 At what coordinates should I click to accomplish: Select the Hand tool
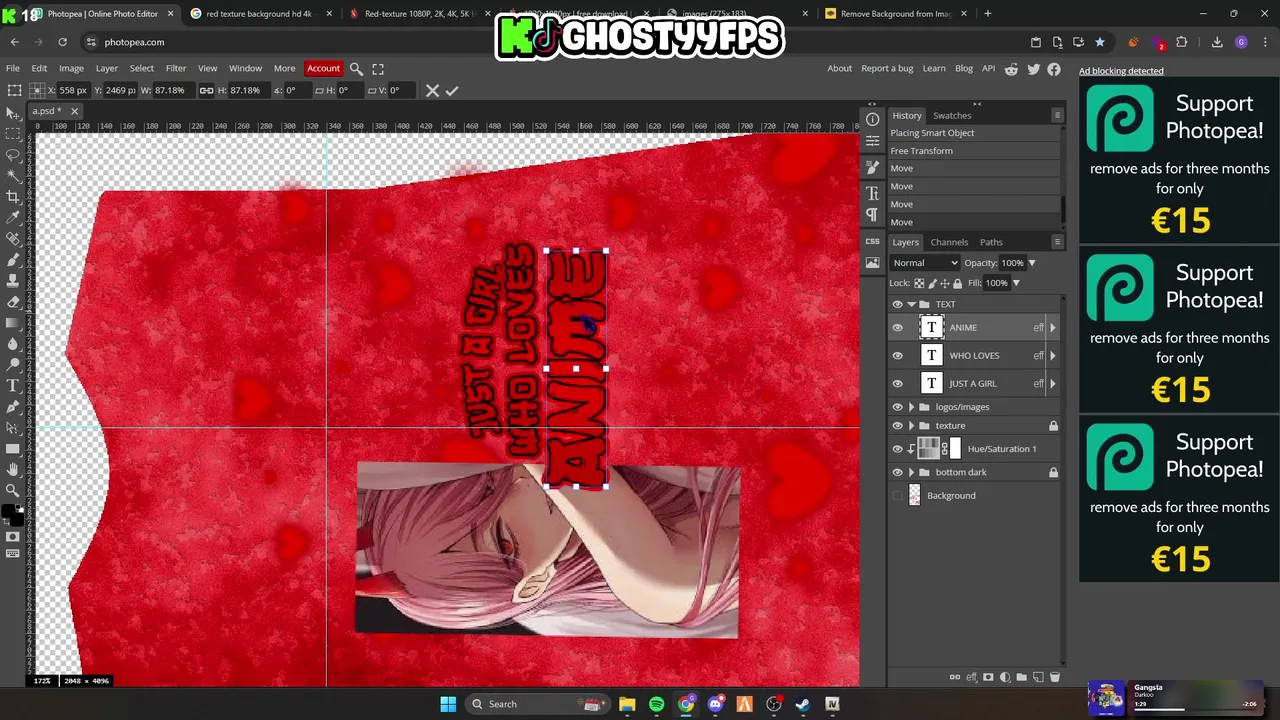13,469
